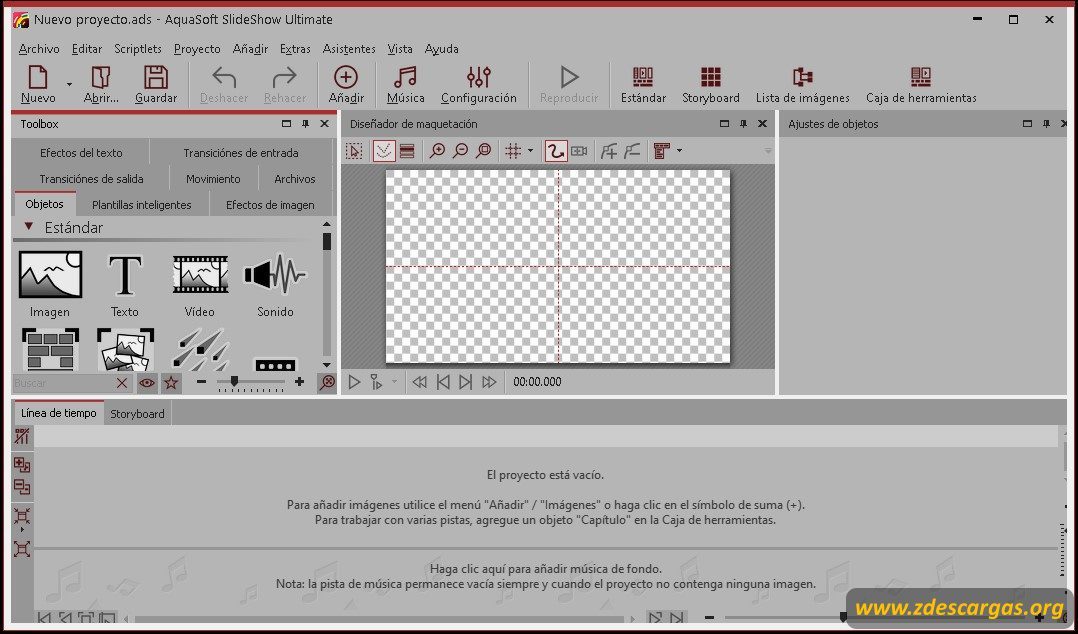Switch to Efectos del texto tab
Viewport: 1078px width, 634px height.
[81, 153]
